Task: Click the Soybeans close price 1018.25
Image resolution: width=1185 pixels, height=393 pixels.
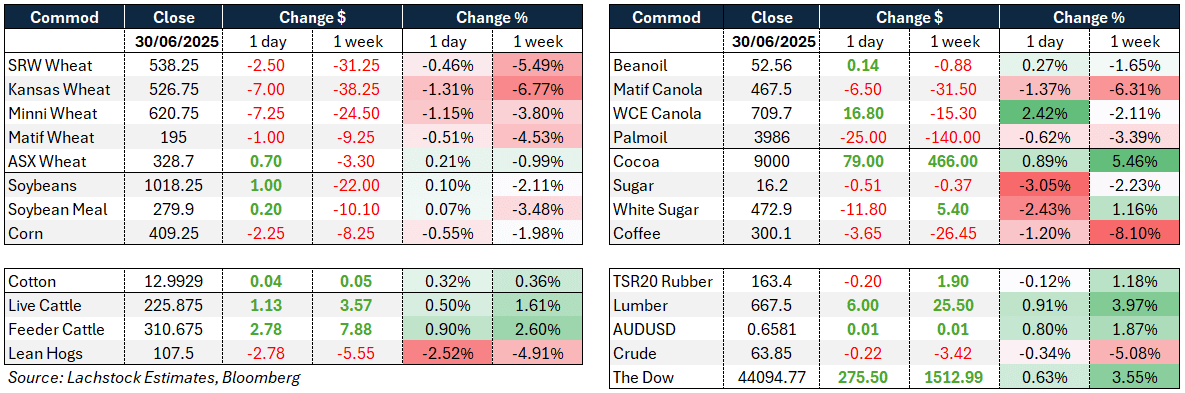Action: pos(174,185)
